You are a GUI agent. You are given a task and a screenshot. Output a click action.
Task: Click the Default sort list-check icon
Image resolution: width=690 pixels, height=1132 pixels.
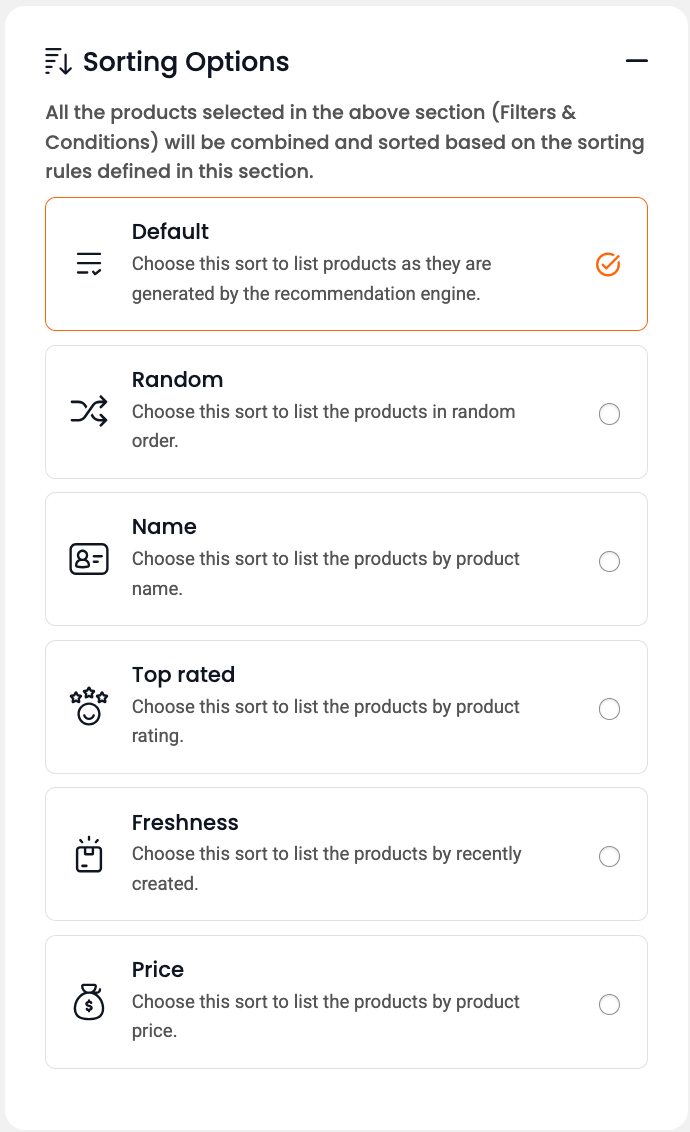click(89, 265)
